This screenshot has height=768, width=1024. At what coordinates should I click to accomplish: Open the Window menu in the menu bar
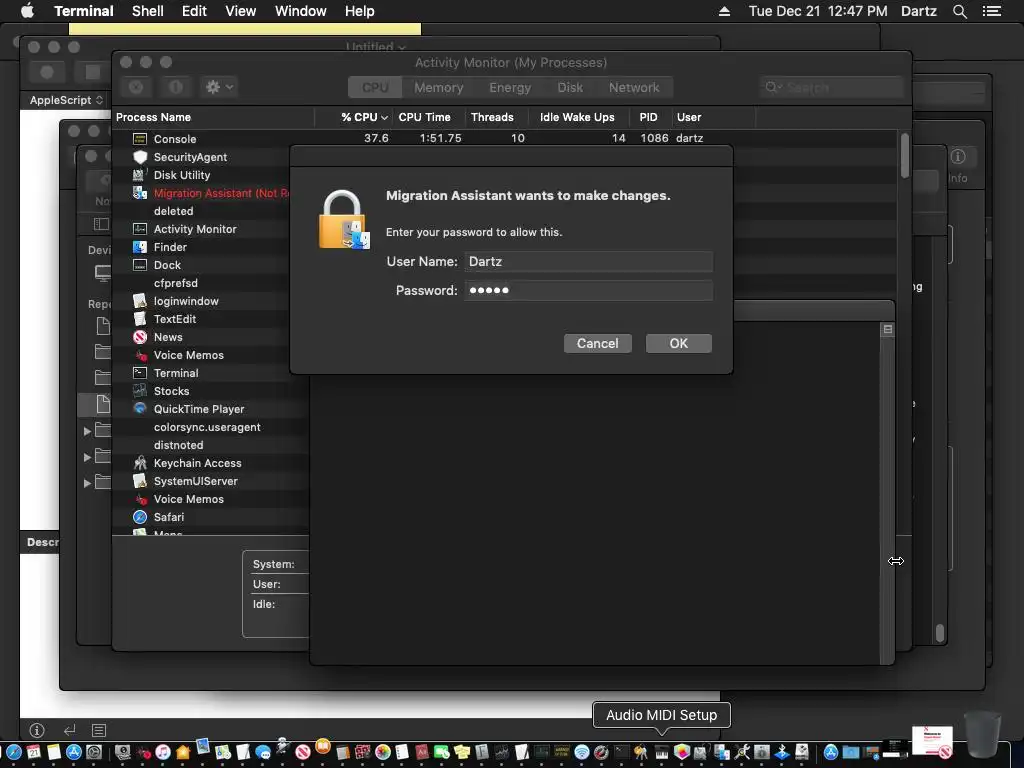(300, 11)
